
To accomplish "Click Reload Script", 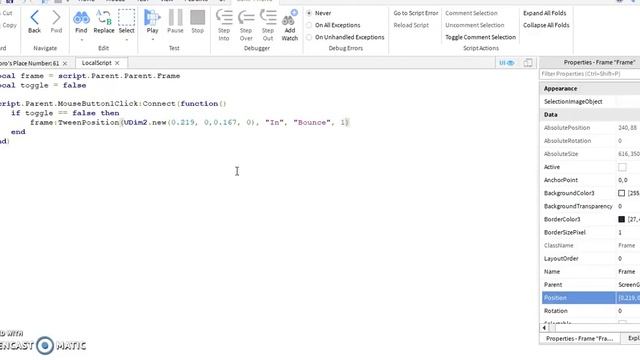I will click(411, 25).
